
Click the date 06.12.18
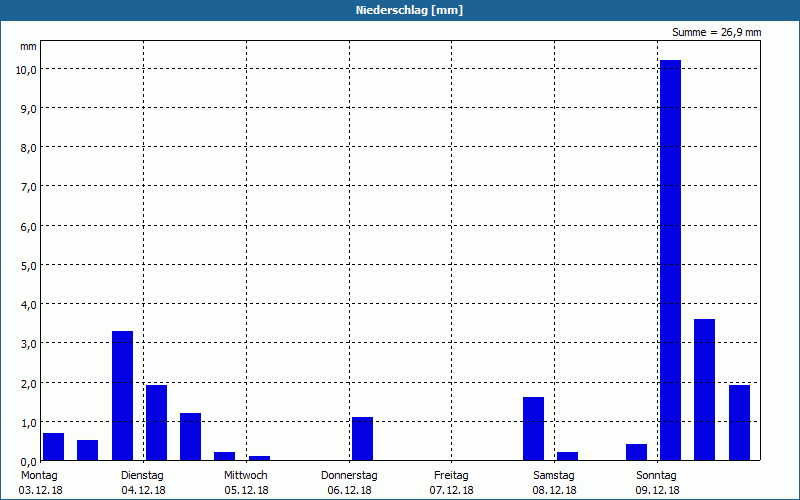(x=349, y=491)
